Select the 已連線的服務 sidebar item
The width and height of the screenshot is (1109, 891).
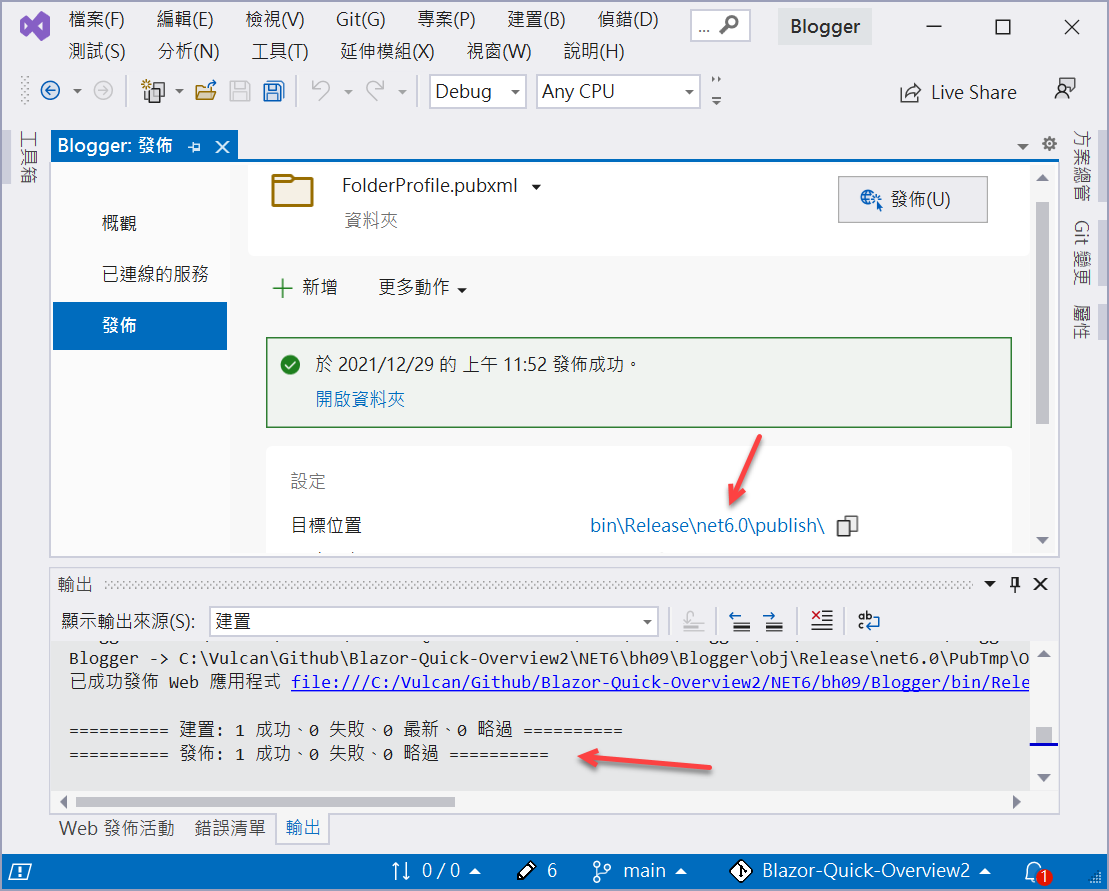pos(155,274)
